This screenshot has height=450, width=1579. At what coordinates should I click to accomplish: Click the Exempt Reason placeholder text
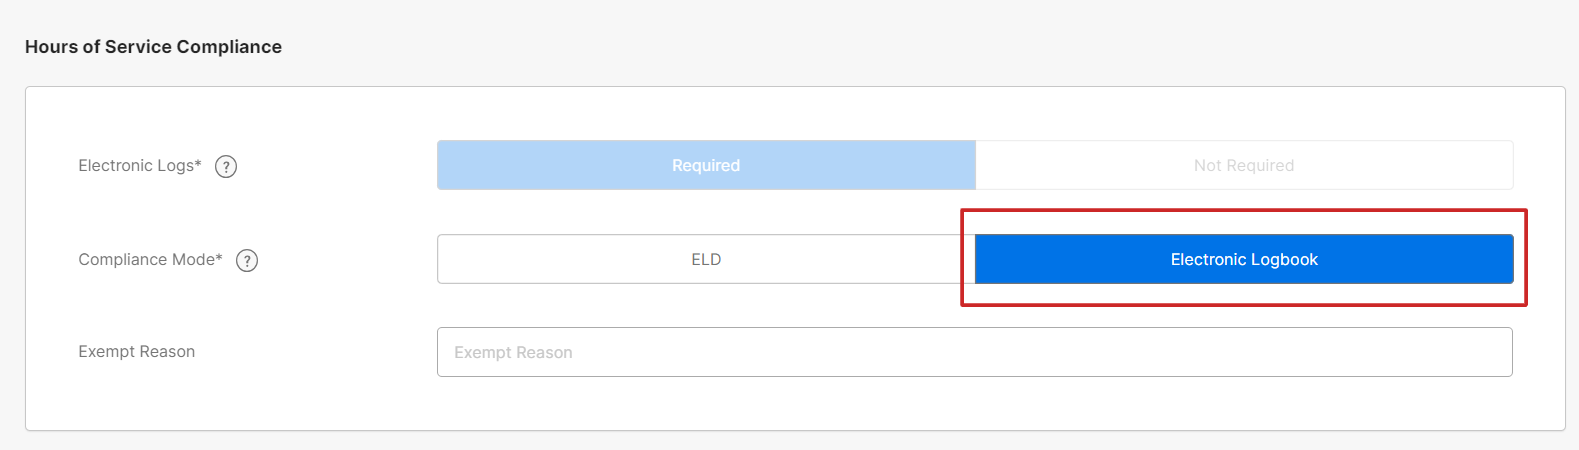513,353
